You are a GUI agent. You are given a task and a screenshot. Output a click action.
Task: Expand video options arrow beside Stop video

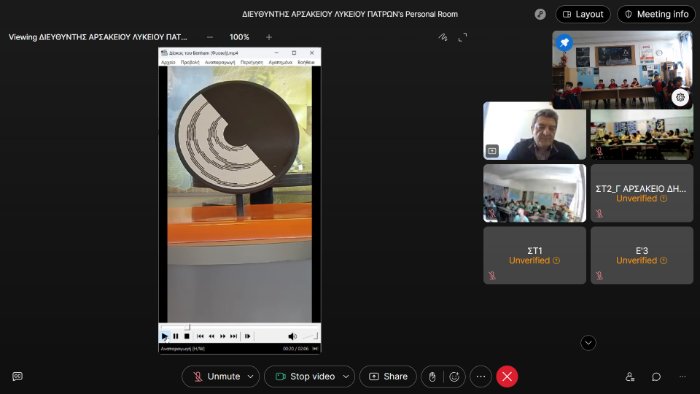tap(346, 377)
